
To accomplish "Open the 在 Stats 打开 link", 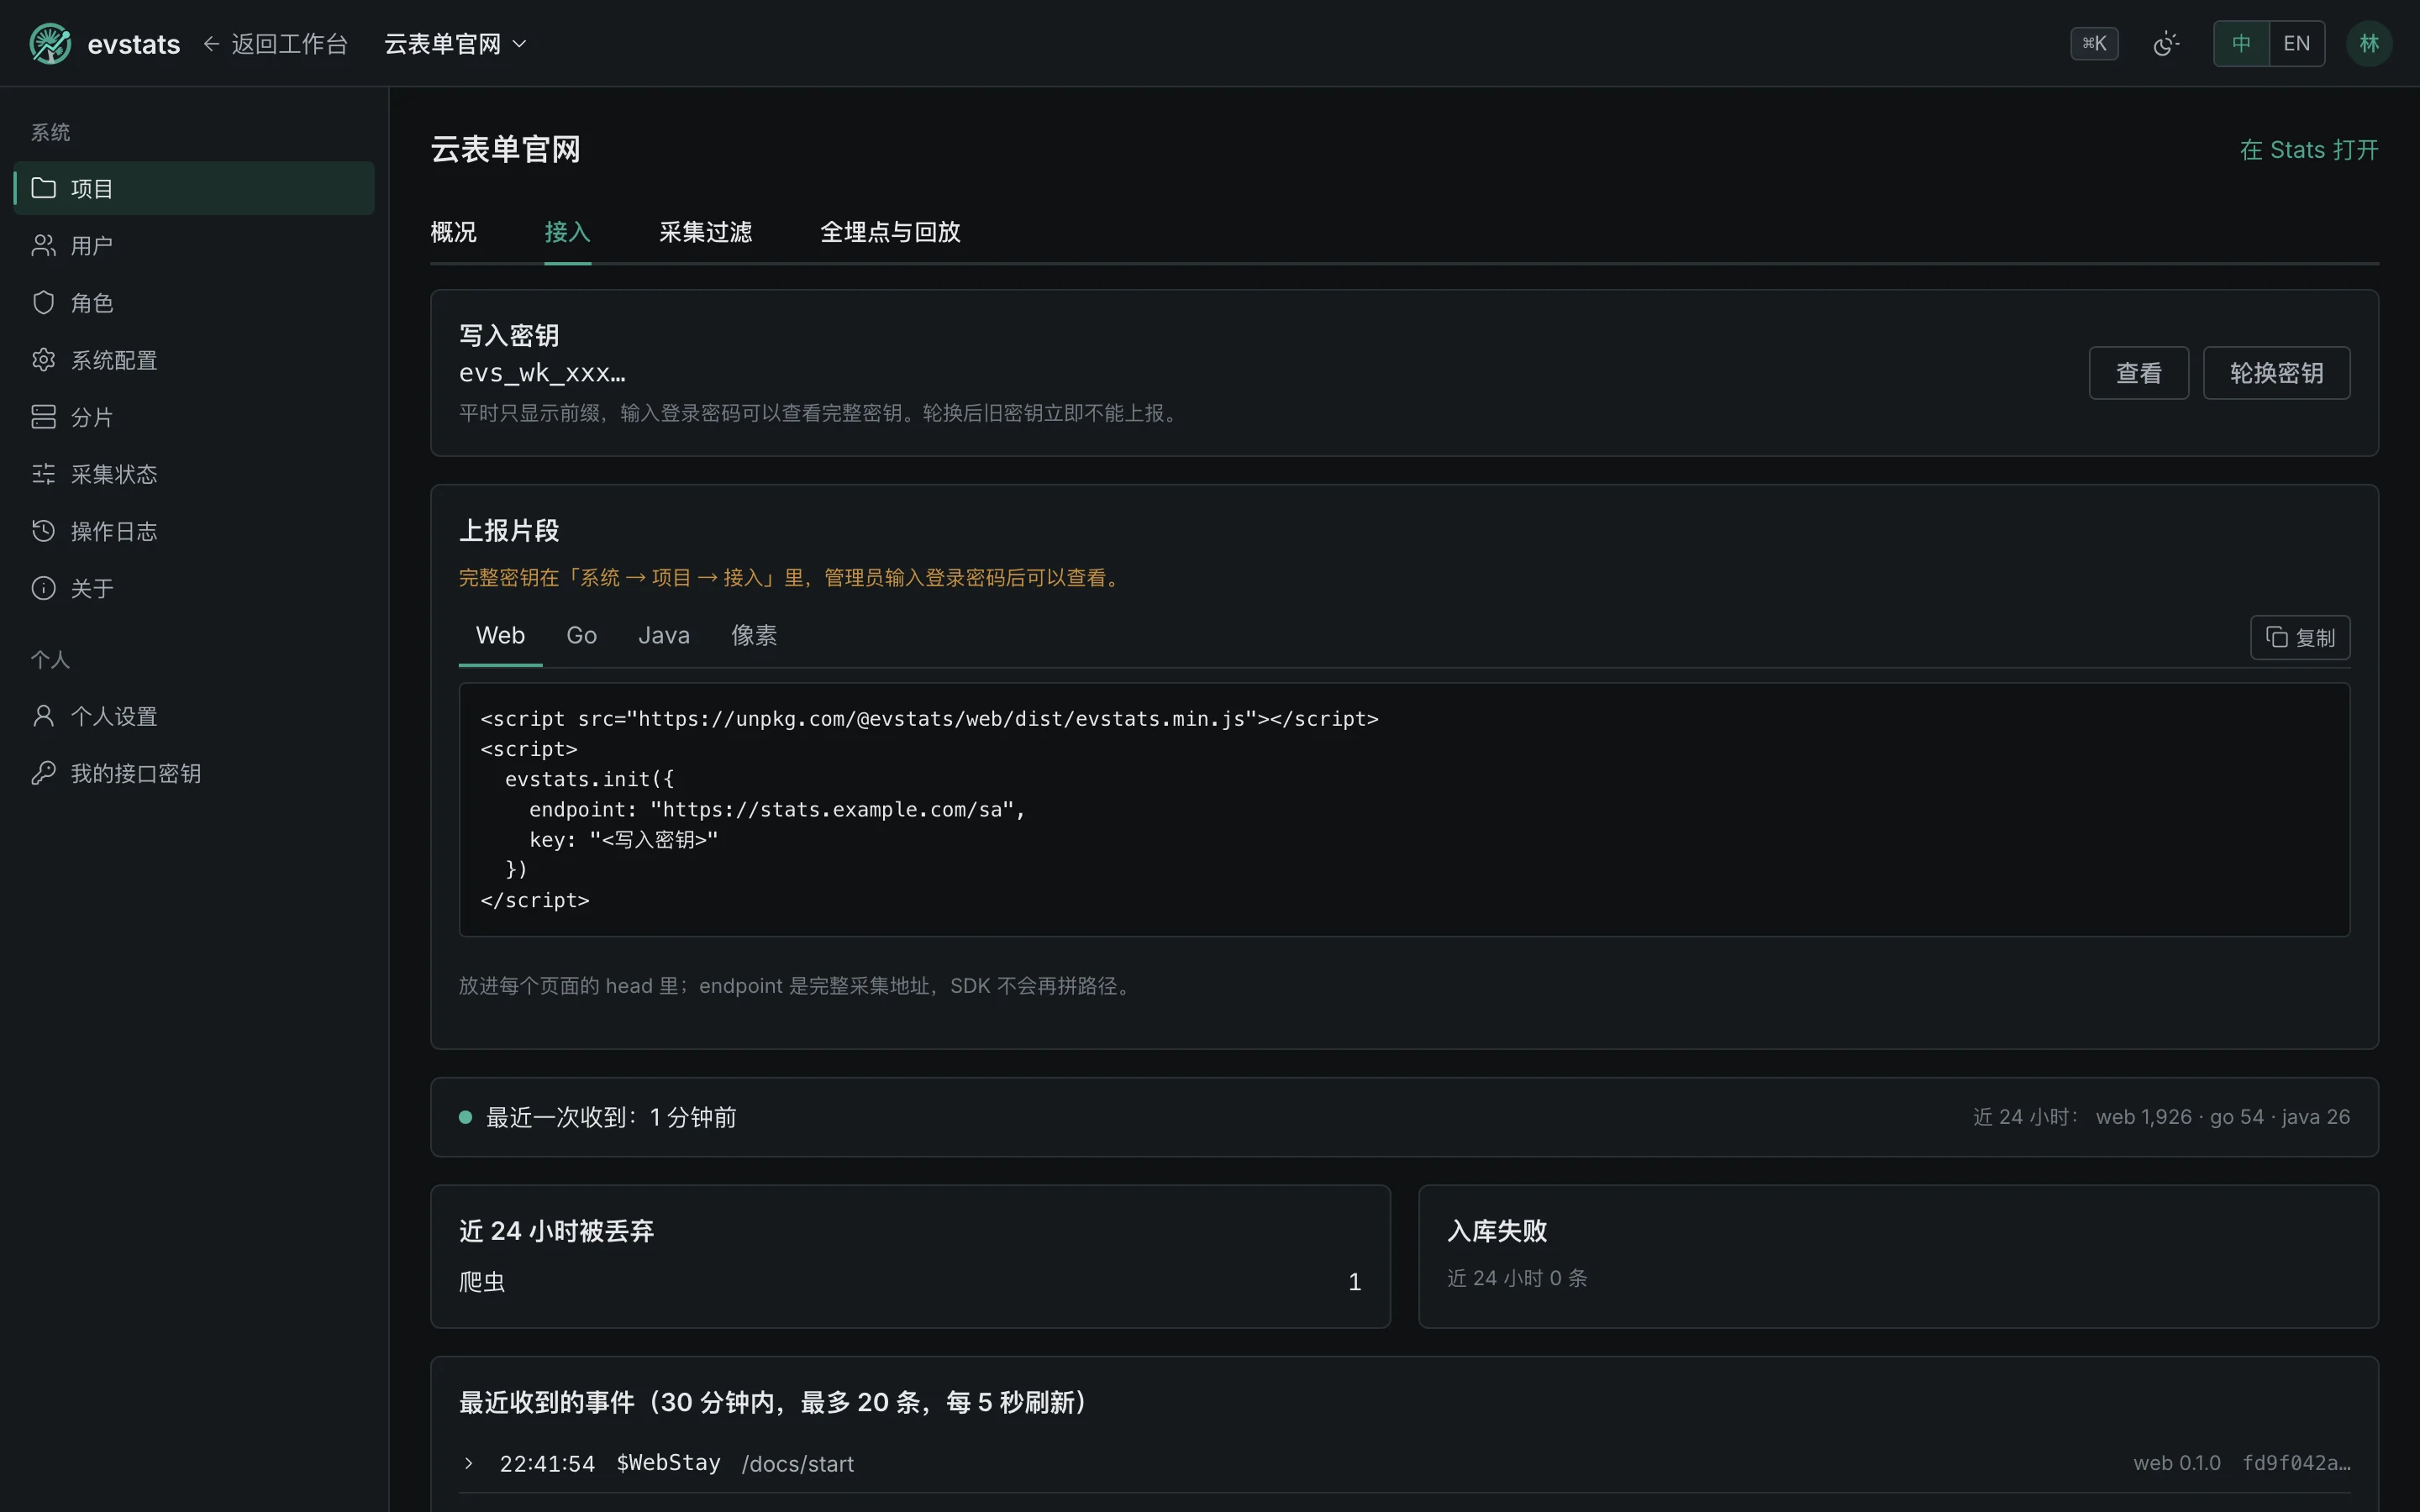I will point(2309,150).
